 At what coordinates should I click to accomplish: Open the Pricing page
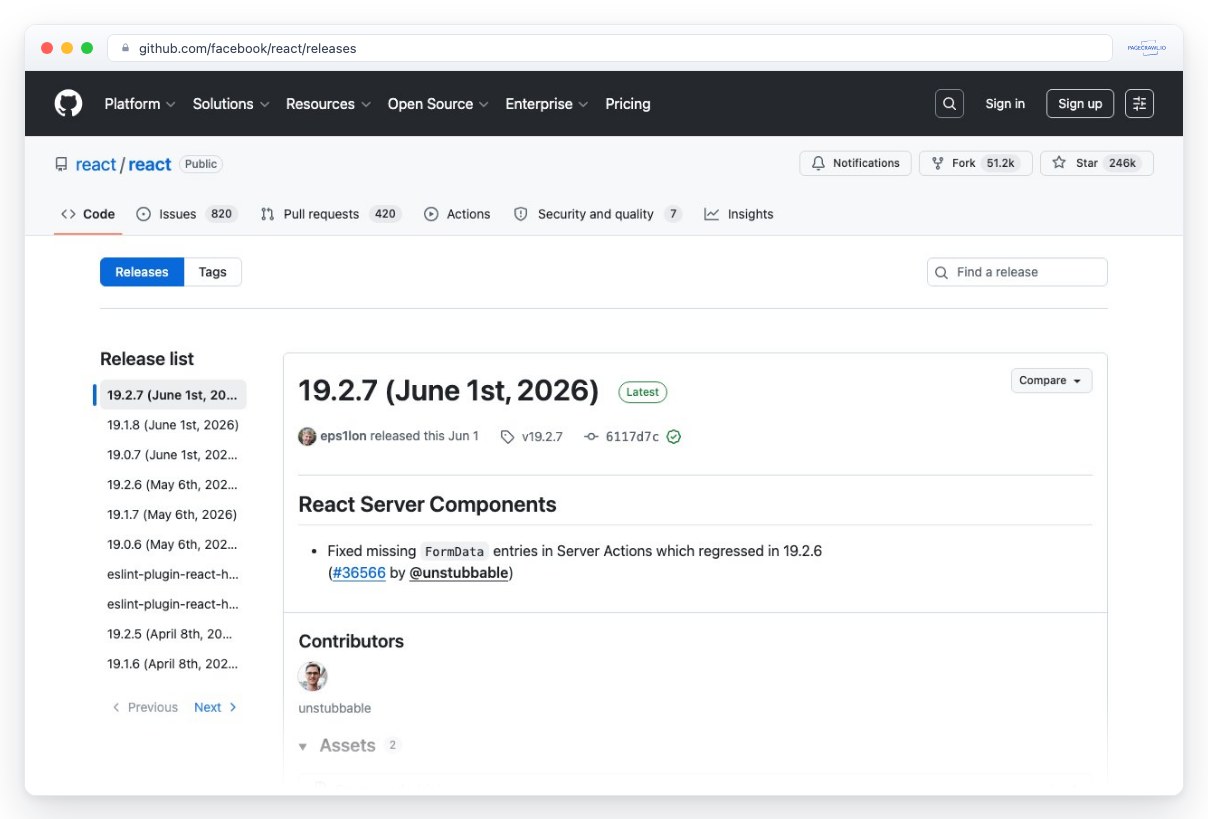[628, 104]
